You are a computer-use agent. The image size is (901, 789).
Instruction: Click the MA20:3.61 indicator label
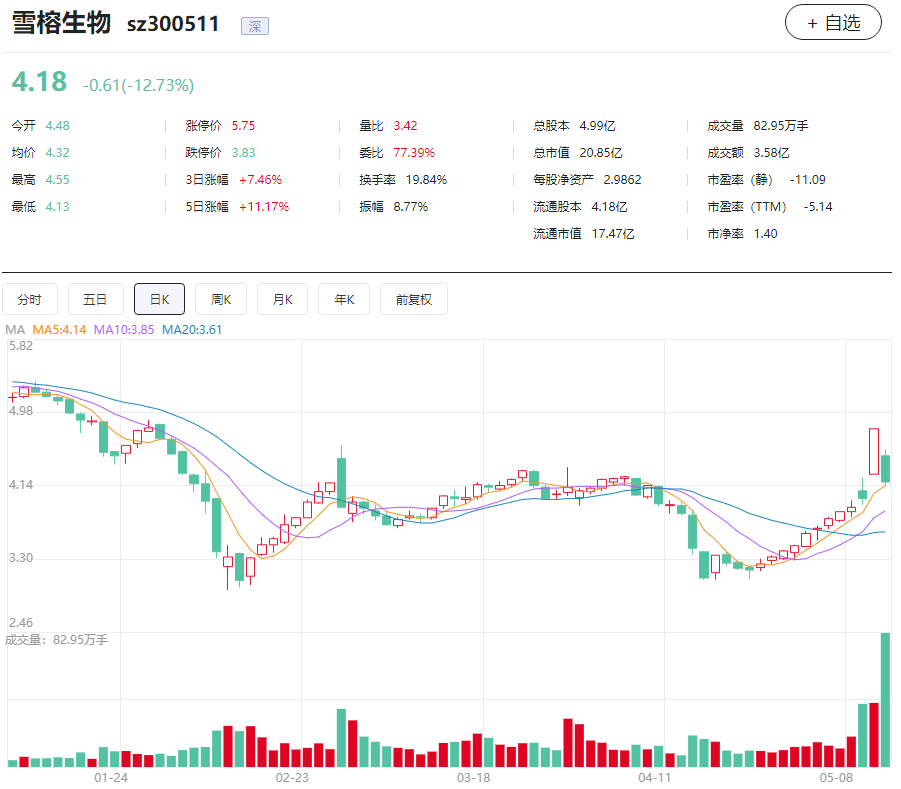(x=192, y=330)
